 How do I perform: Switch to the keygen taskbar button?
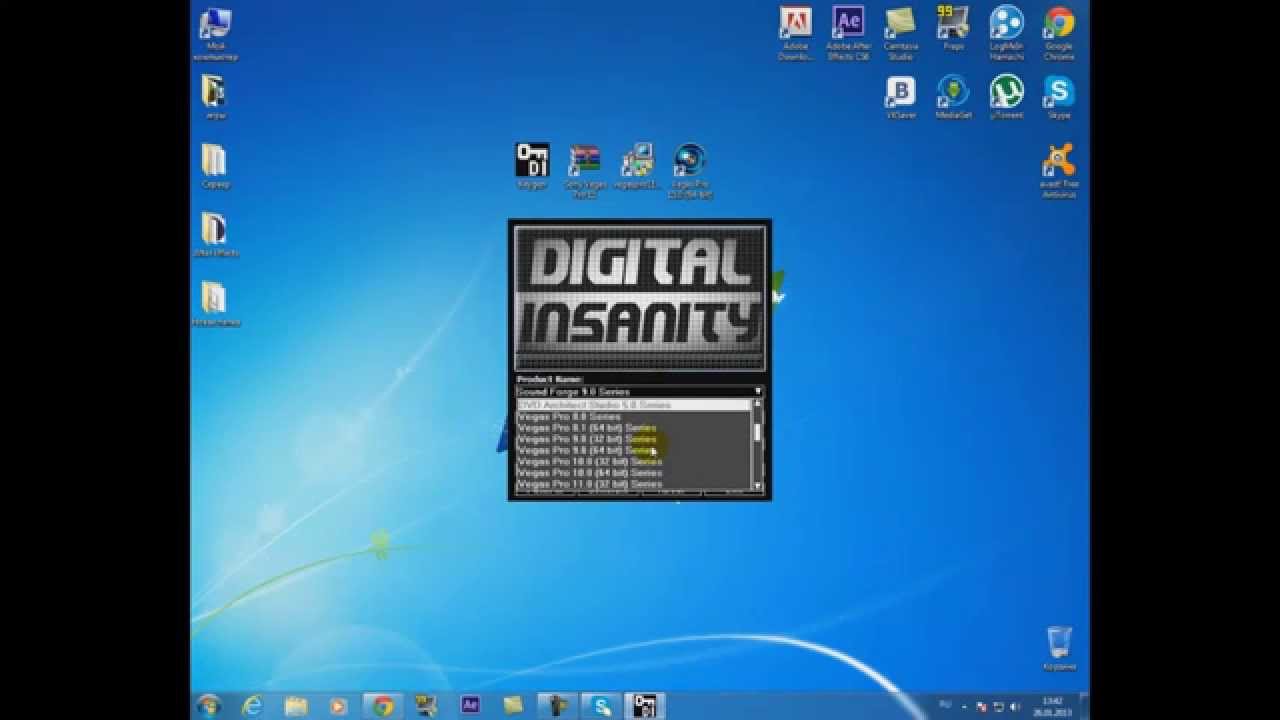click(x=645, y=706)
